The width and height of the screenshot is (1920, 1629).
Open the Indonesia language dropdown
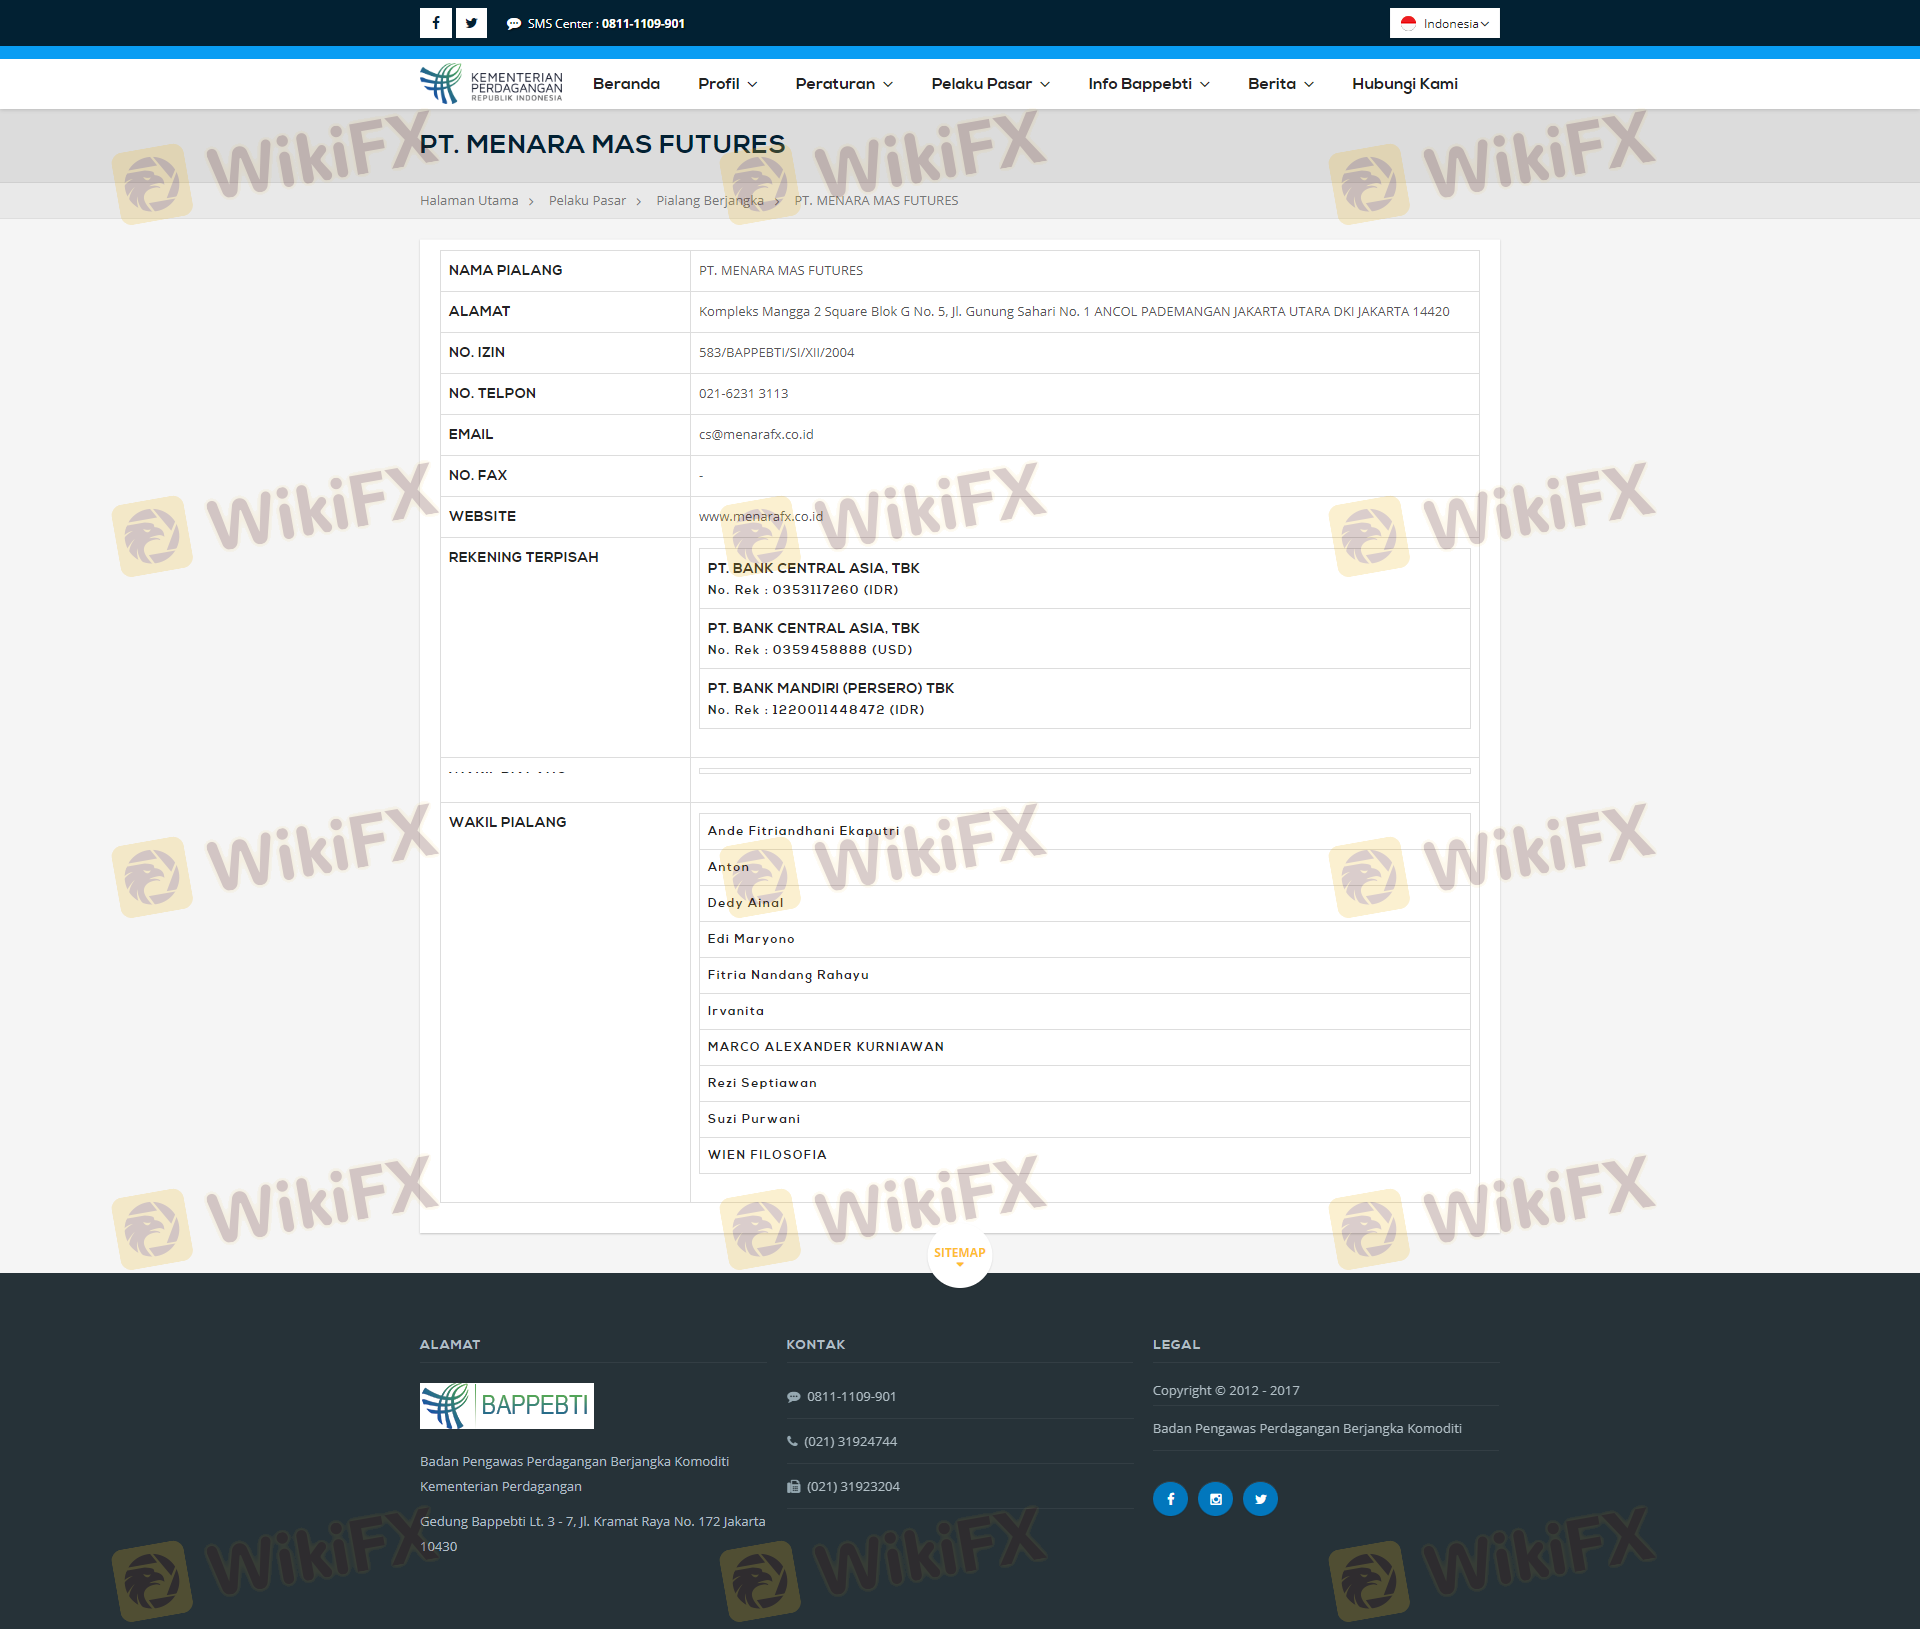[x=1445, y=23]
